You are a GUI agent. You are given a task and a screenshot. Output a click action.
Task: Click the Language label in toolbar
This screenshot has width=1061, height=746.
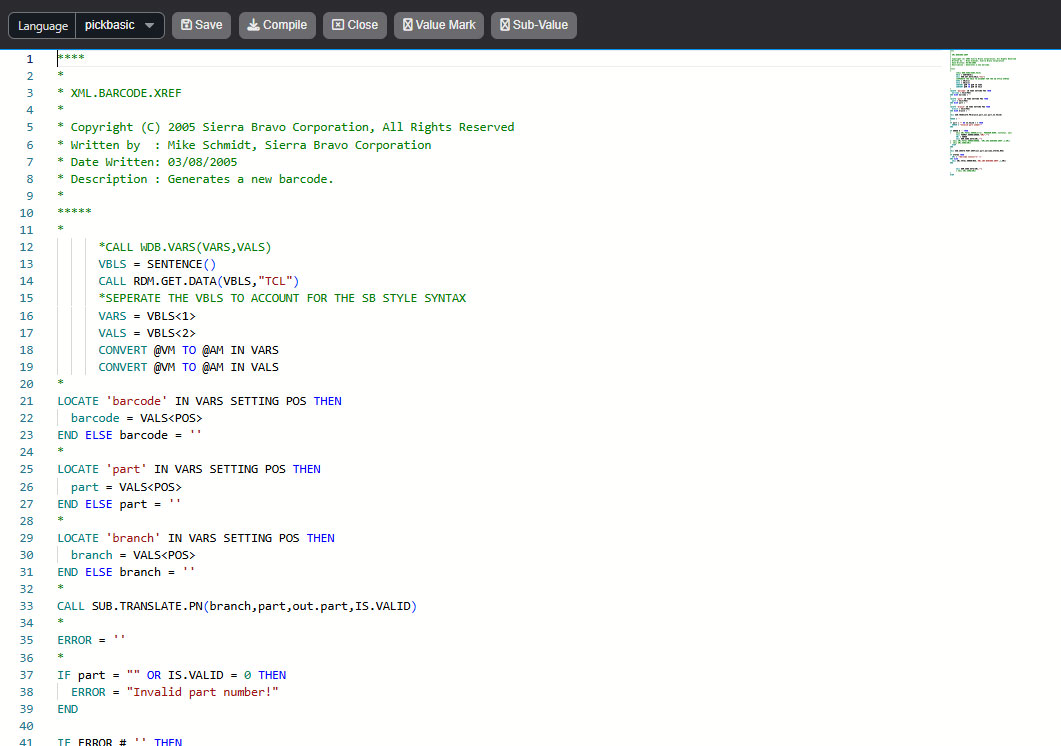pos(43,25)
